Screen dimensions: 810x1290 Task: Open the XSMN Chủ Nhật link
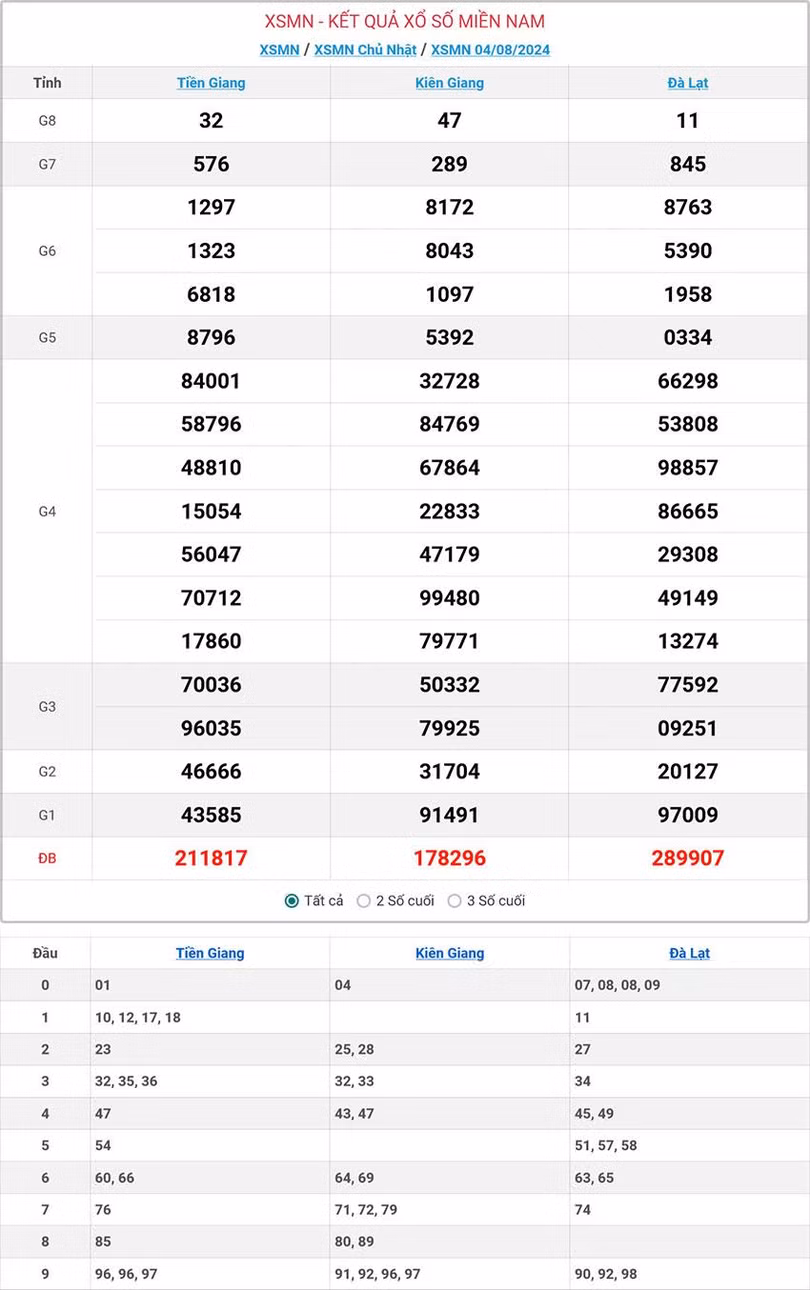[x=365, y=50]
